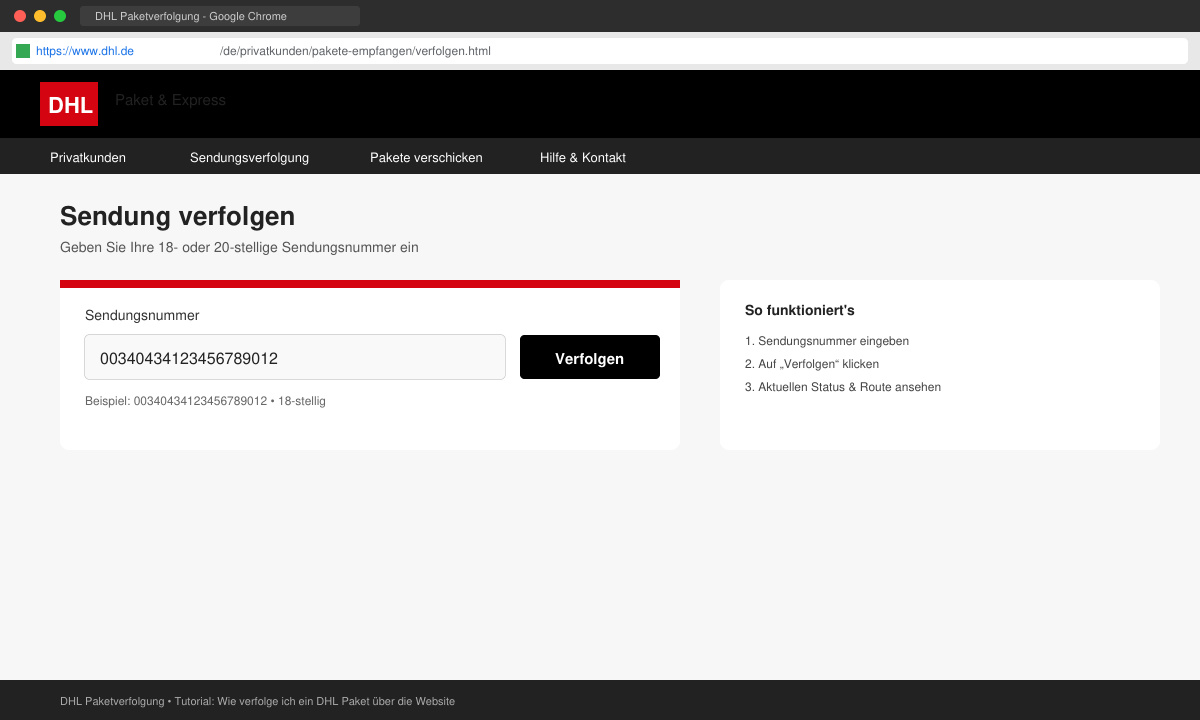Open Hilfe & Kontakt

coord(583,157)
